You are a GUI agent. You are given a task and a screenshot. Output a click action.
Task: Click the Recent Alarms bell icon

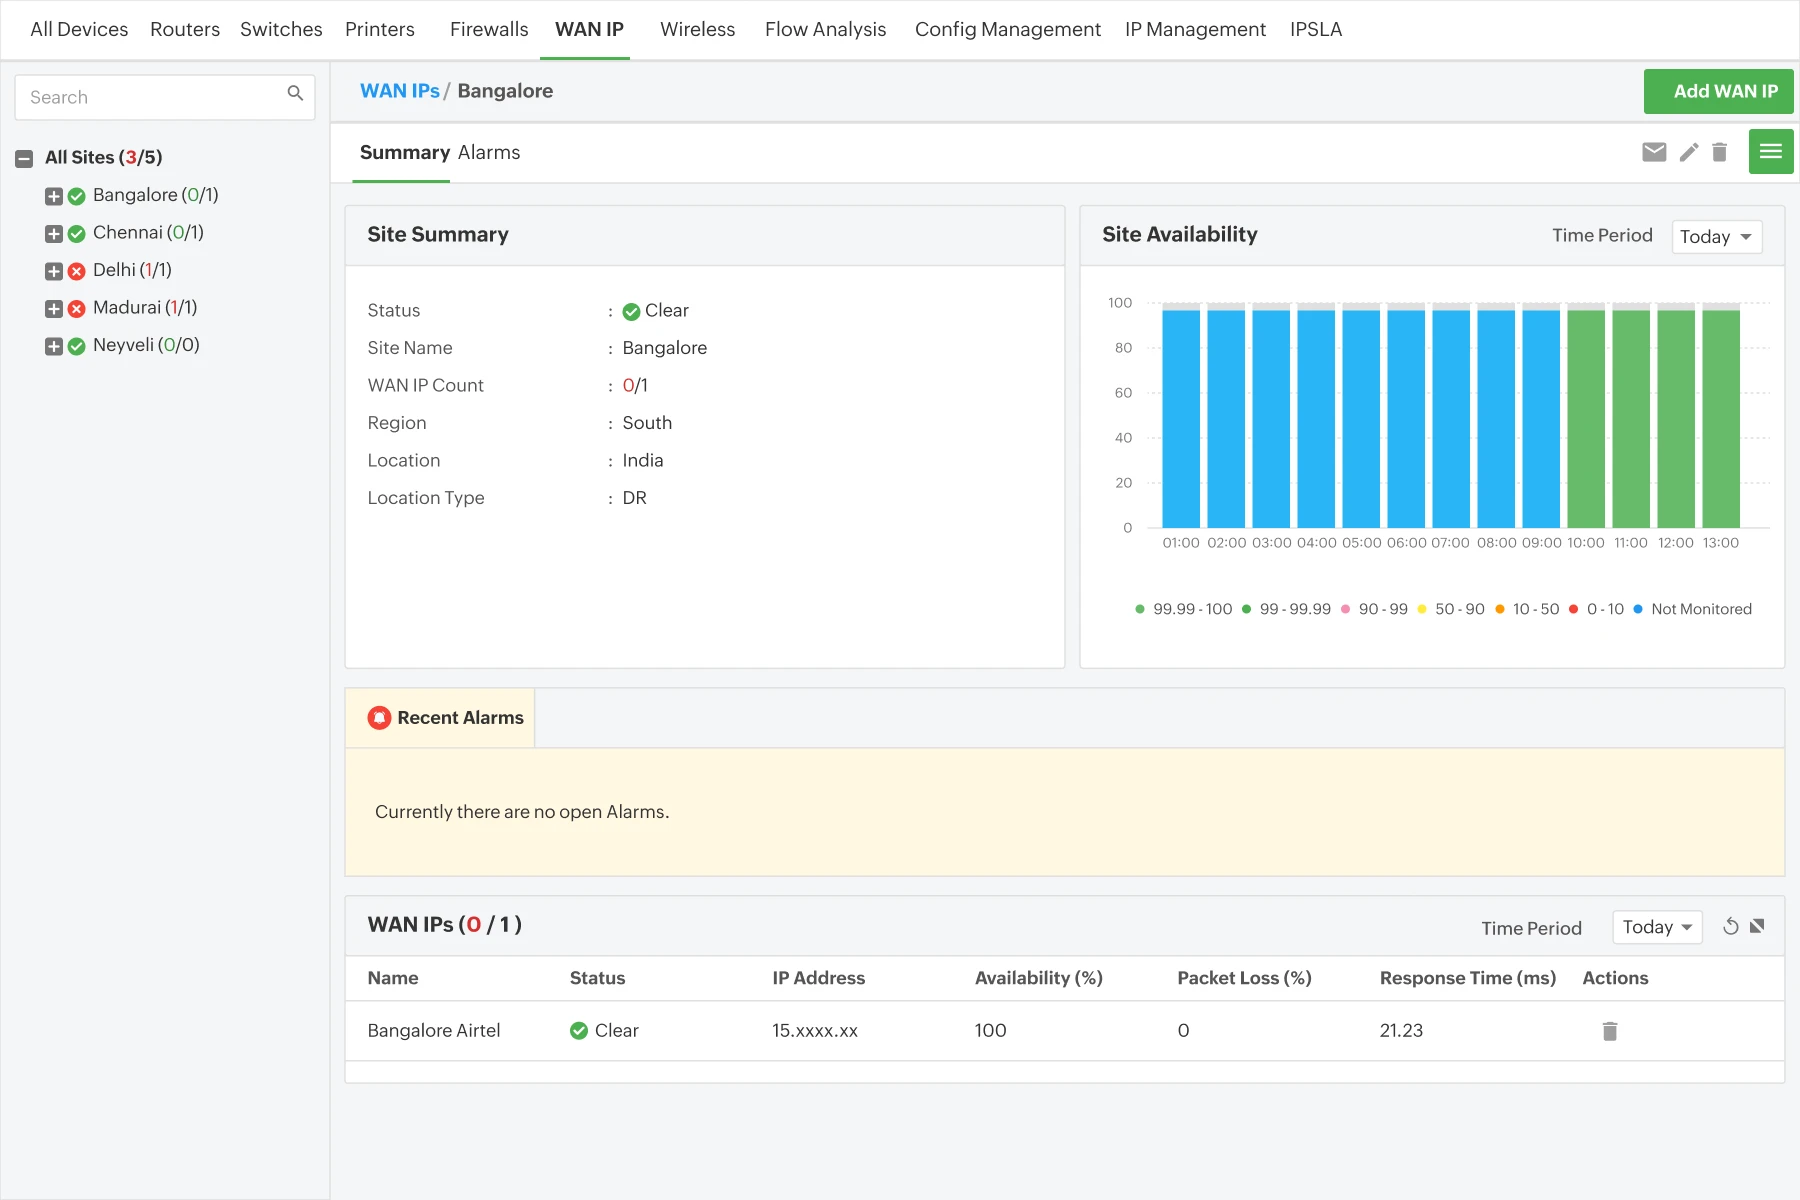pos(379,718)
